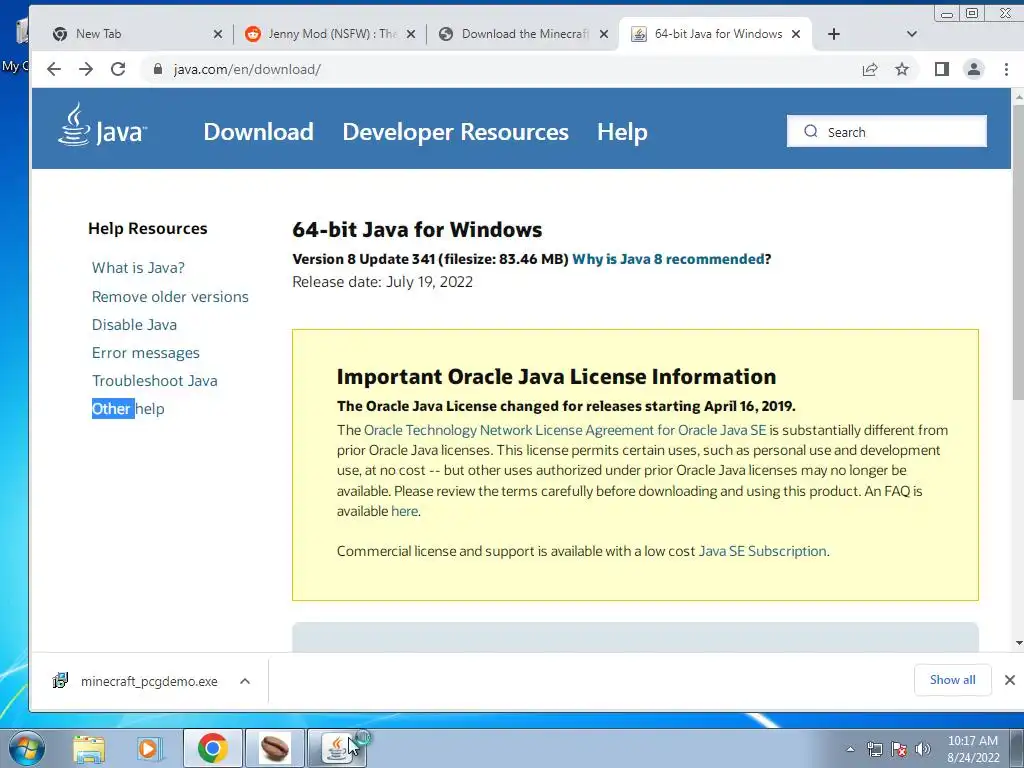The width and height of the screenshot is (1024, 768).
Task: Expand minecraft_pcgdemo.exe download options
Action: (x=245, y=681)
